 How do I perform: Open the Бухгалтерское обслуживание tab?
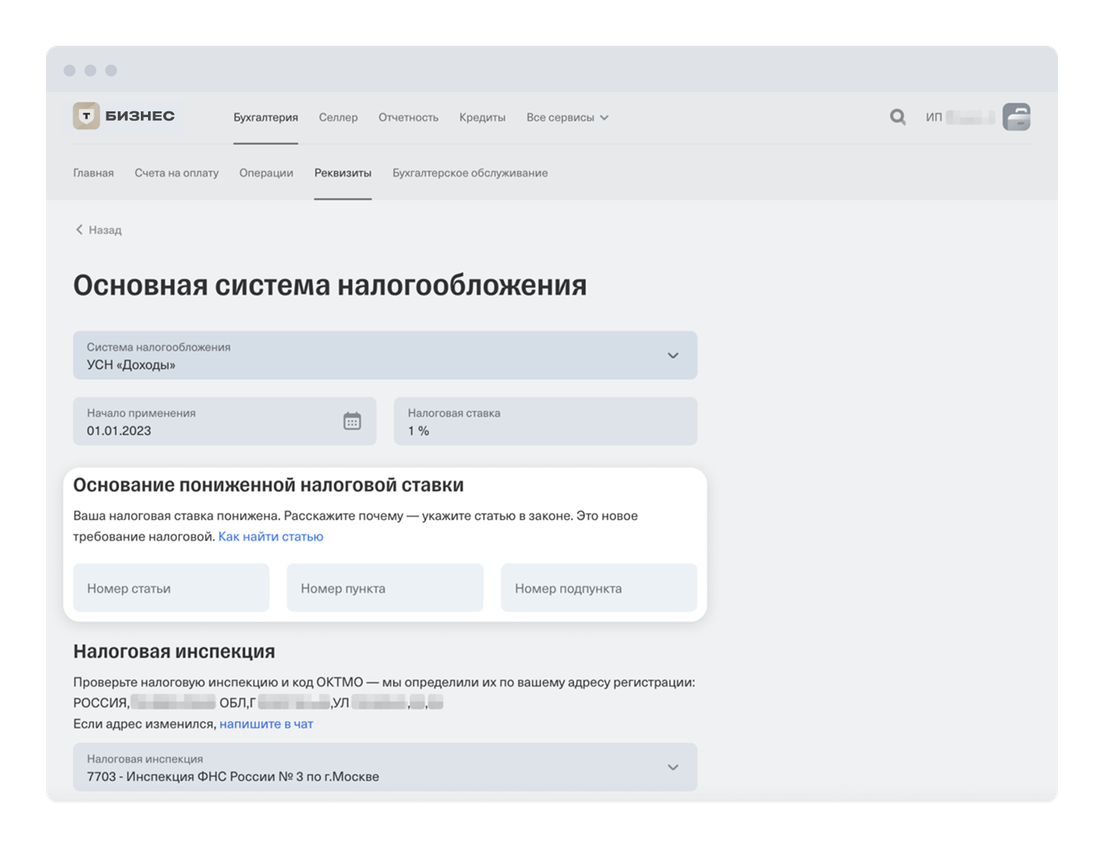pos(470,173)
